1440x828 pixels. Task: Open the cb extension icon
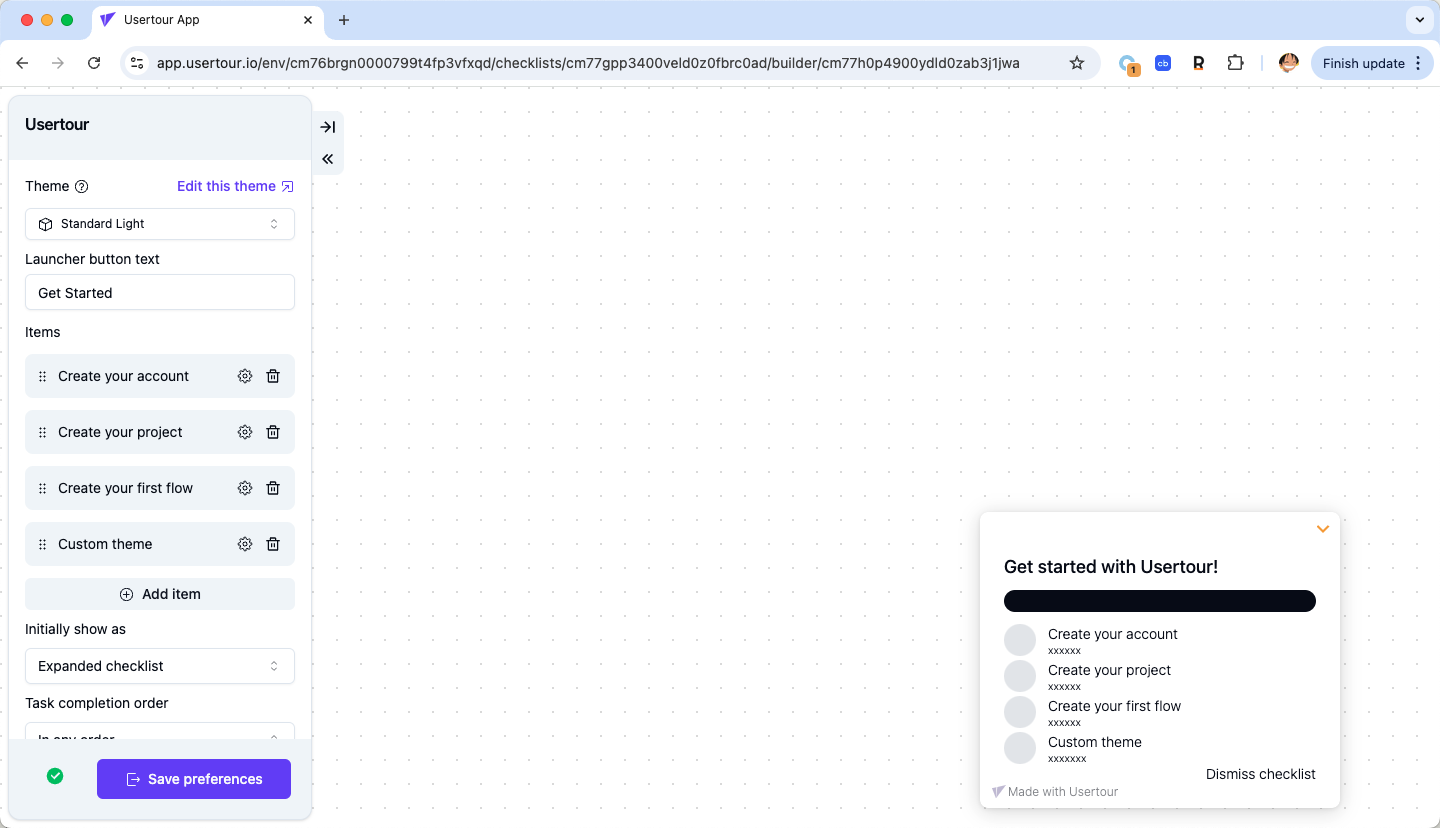1163,63
